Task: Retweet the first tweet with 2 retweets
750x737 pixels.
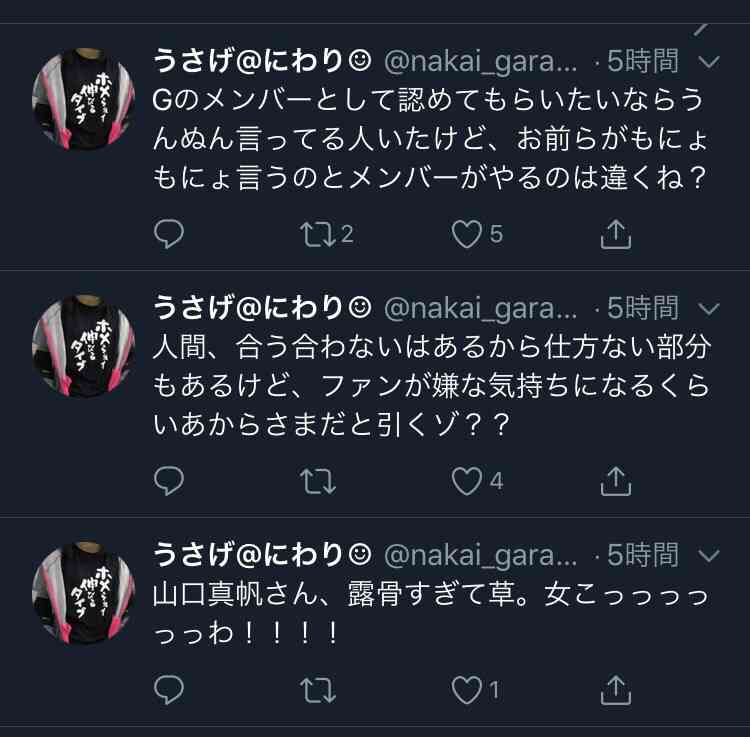Action: point(318,234)
